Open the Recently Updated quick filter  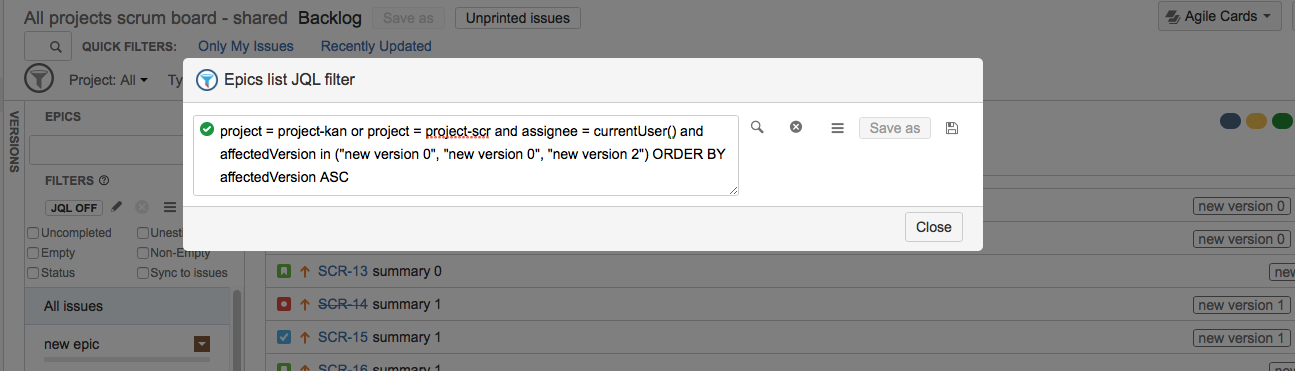point(376,46)
